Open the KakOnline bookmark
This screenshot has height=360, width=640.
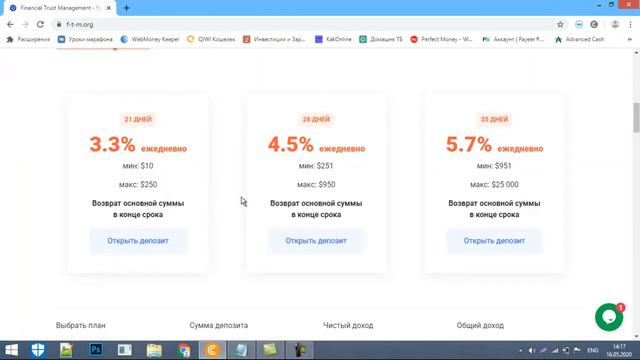coord(333,39)
